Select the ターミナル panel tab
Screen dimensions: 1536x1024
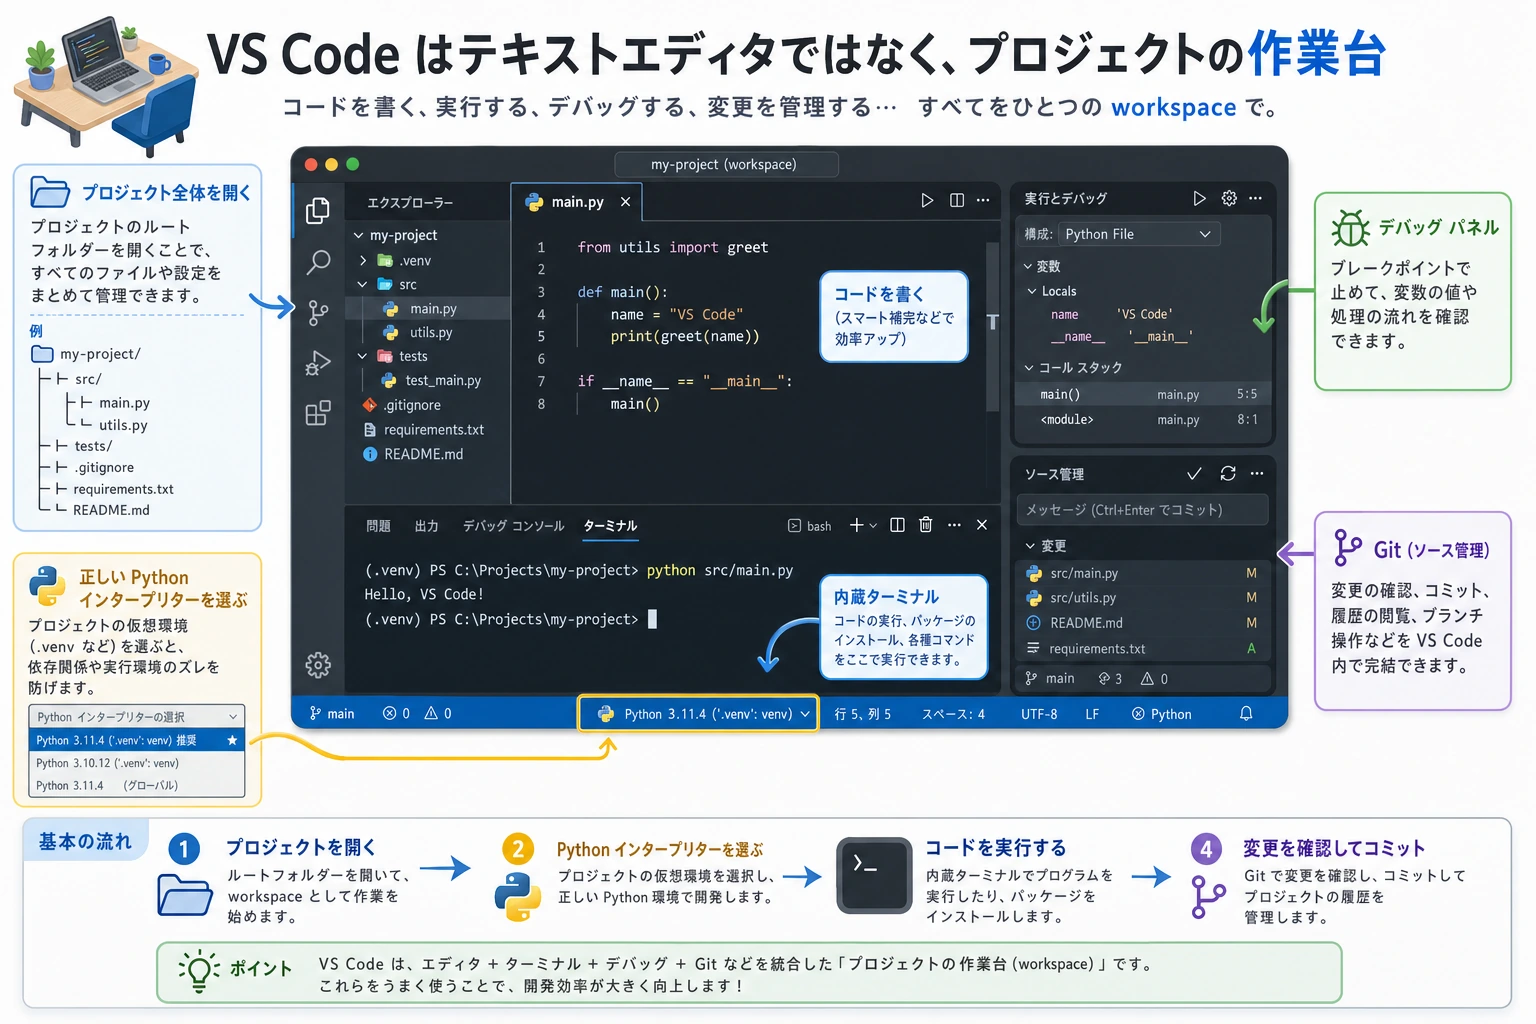click(610, 526)
